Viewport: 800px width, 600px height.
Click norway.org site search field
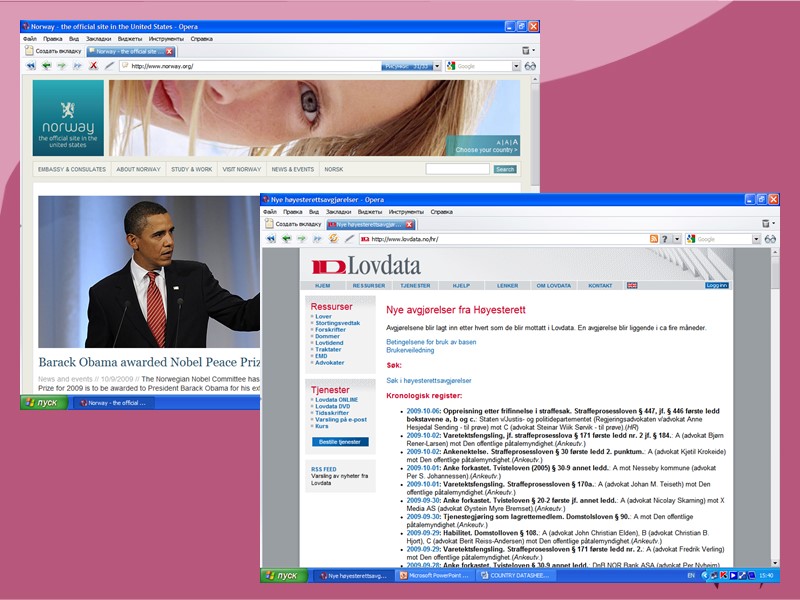[458, 169]
